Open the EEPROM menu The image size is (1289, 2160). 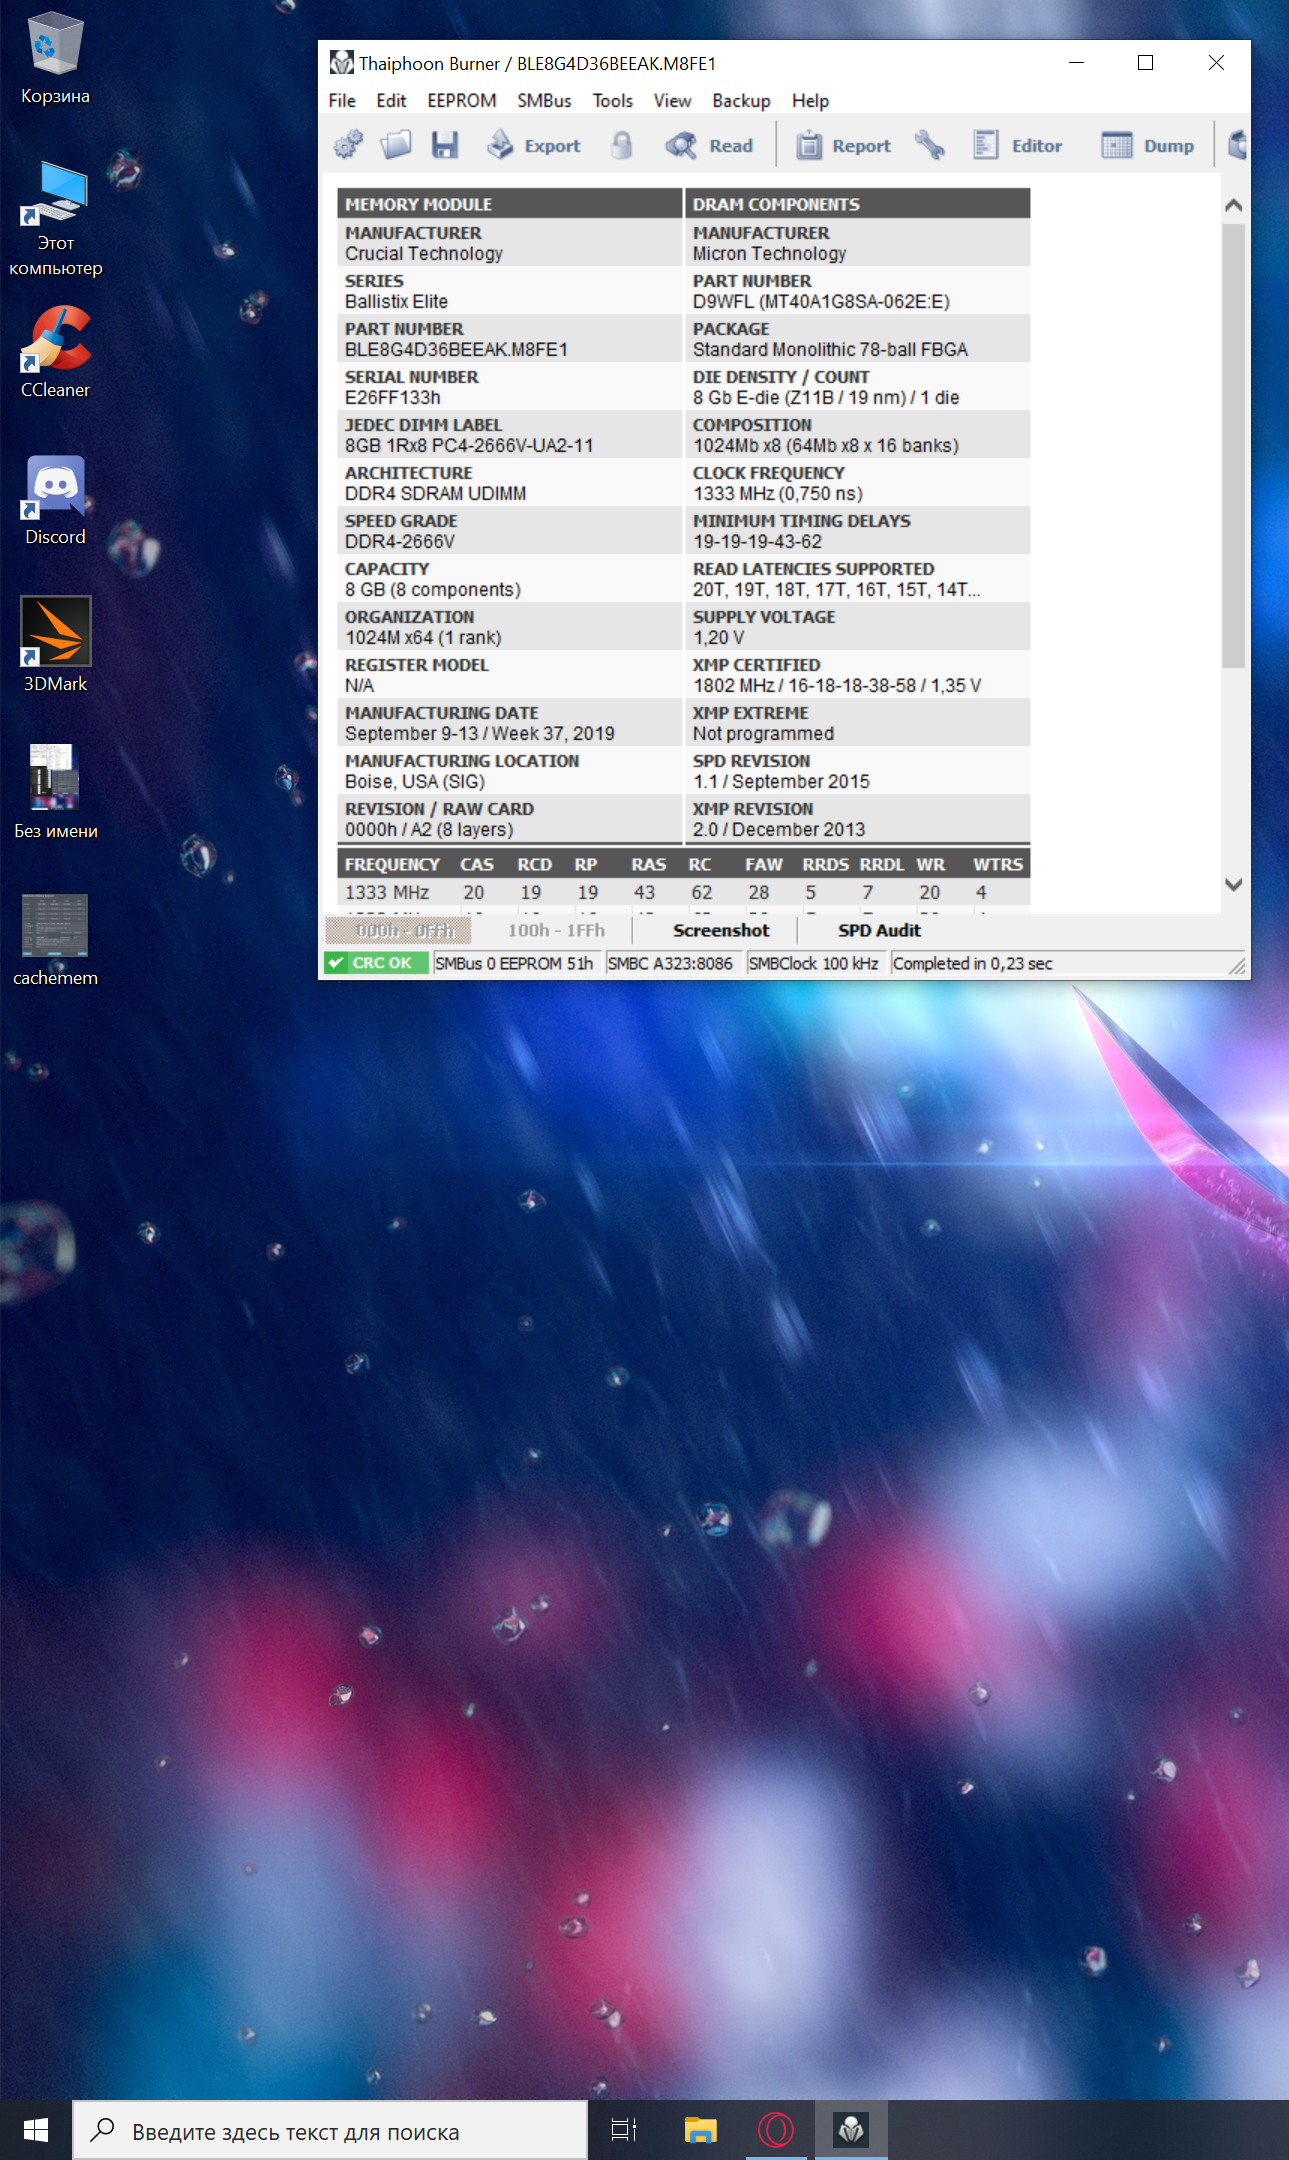pyautogui.click(x=462, y=101)
